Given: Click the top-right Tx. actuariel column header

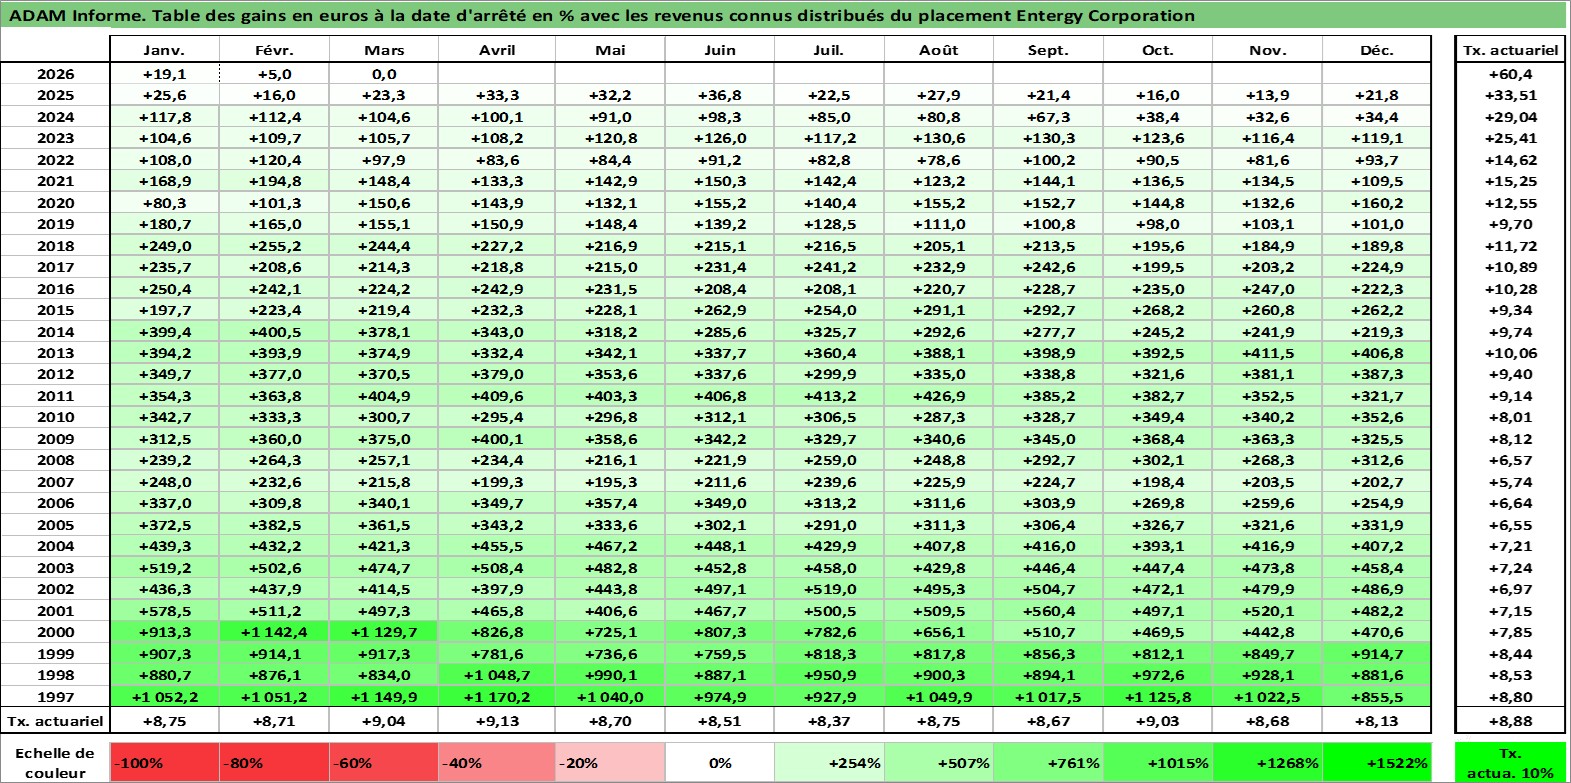Looking at the screenshot, I should (x=1510, y=50).
